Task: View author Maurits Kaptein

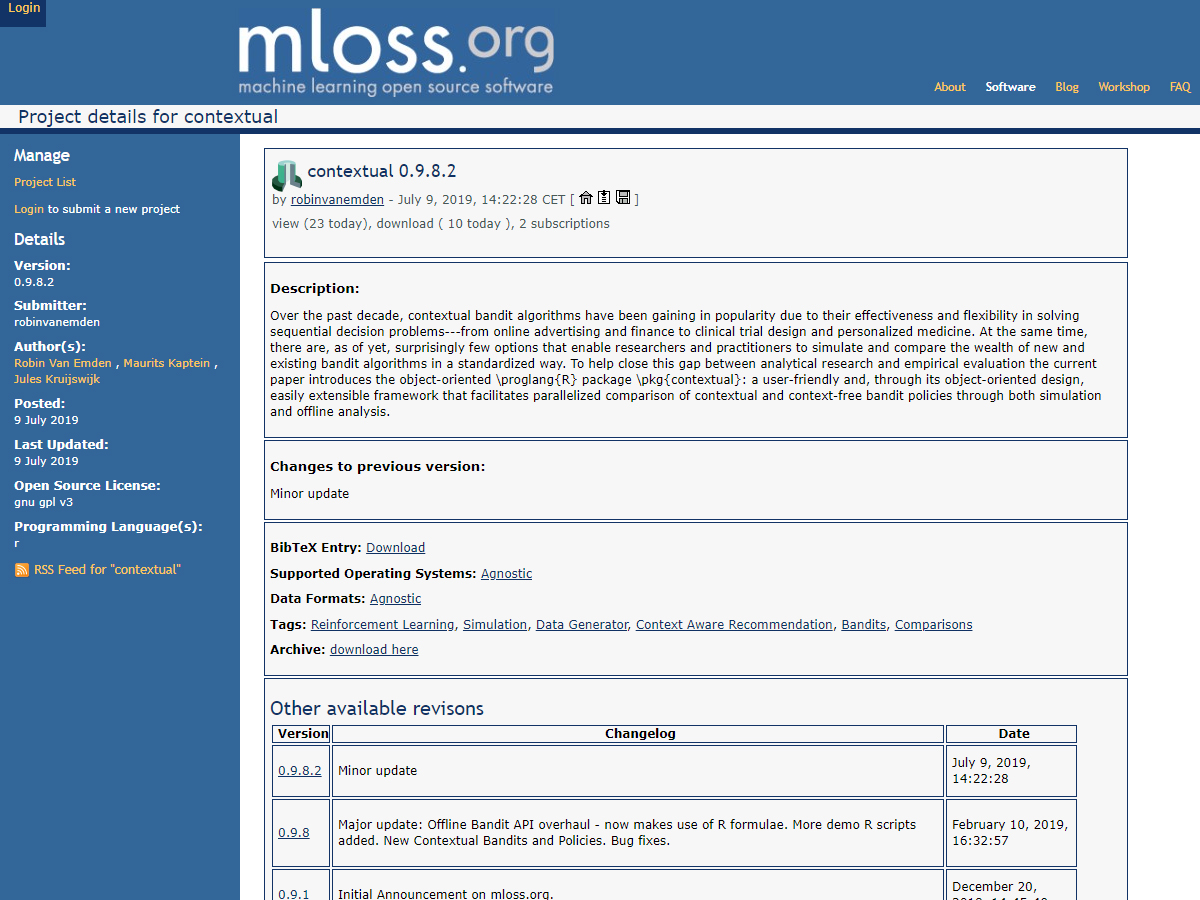Action: point(166,363)
